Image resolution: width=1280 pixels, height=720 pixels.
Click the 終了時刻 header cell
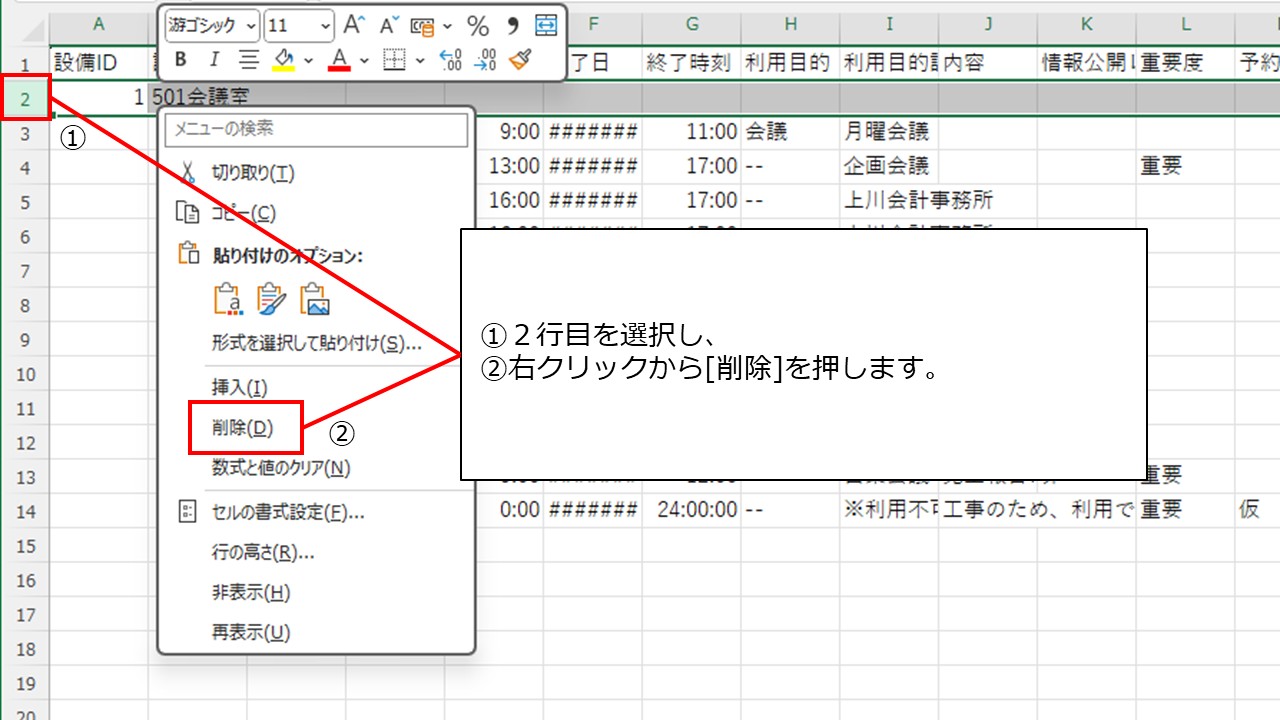click(x=692, y=62)
